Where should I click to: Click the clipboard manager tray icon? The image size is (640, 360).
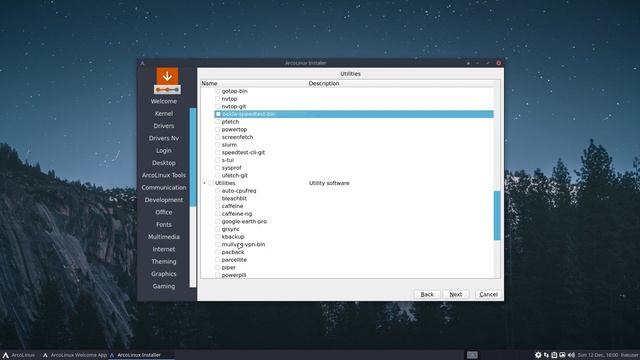554,355
